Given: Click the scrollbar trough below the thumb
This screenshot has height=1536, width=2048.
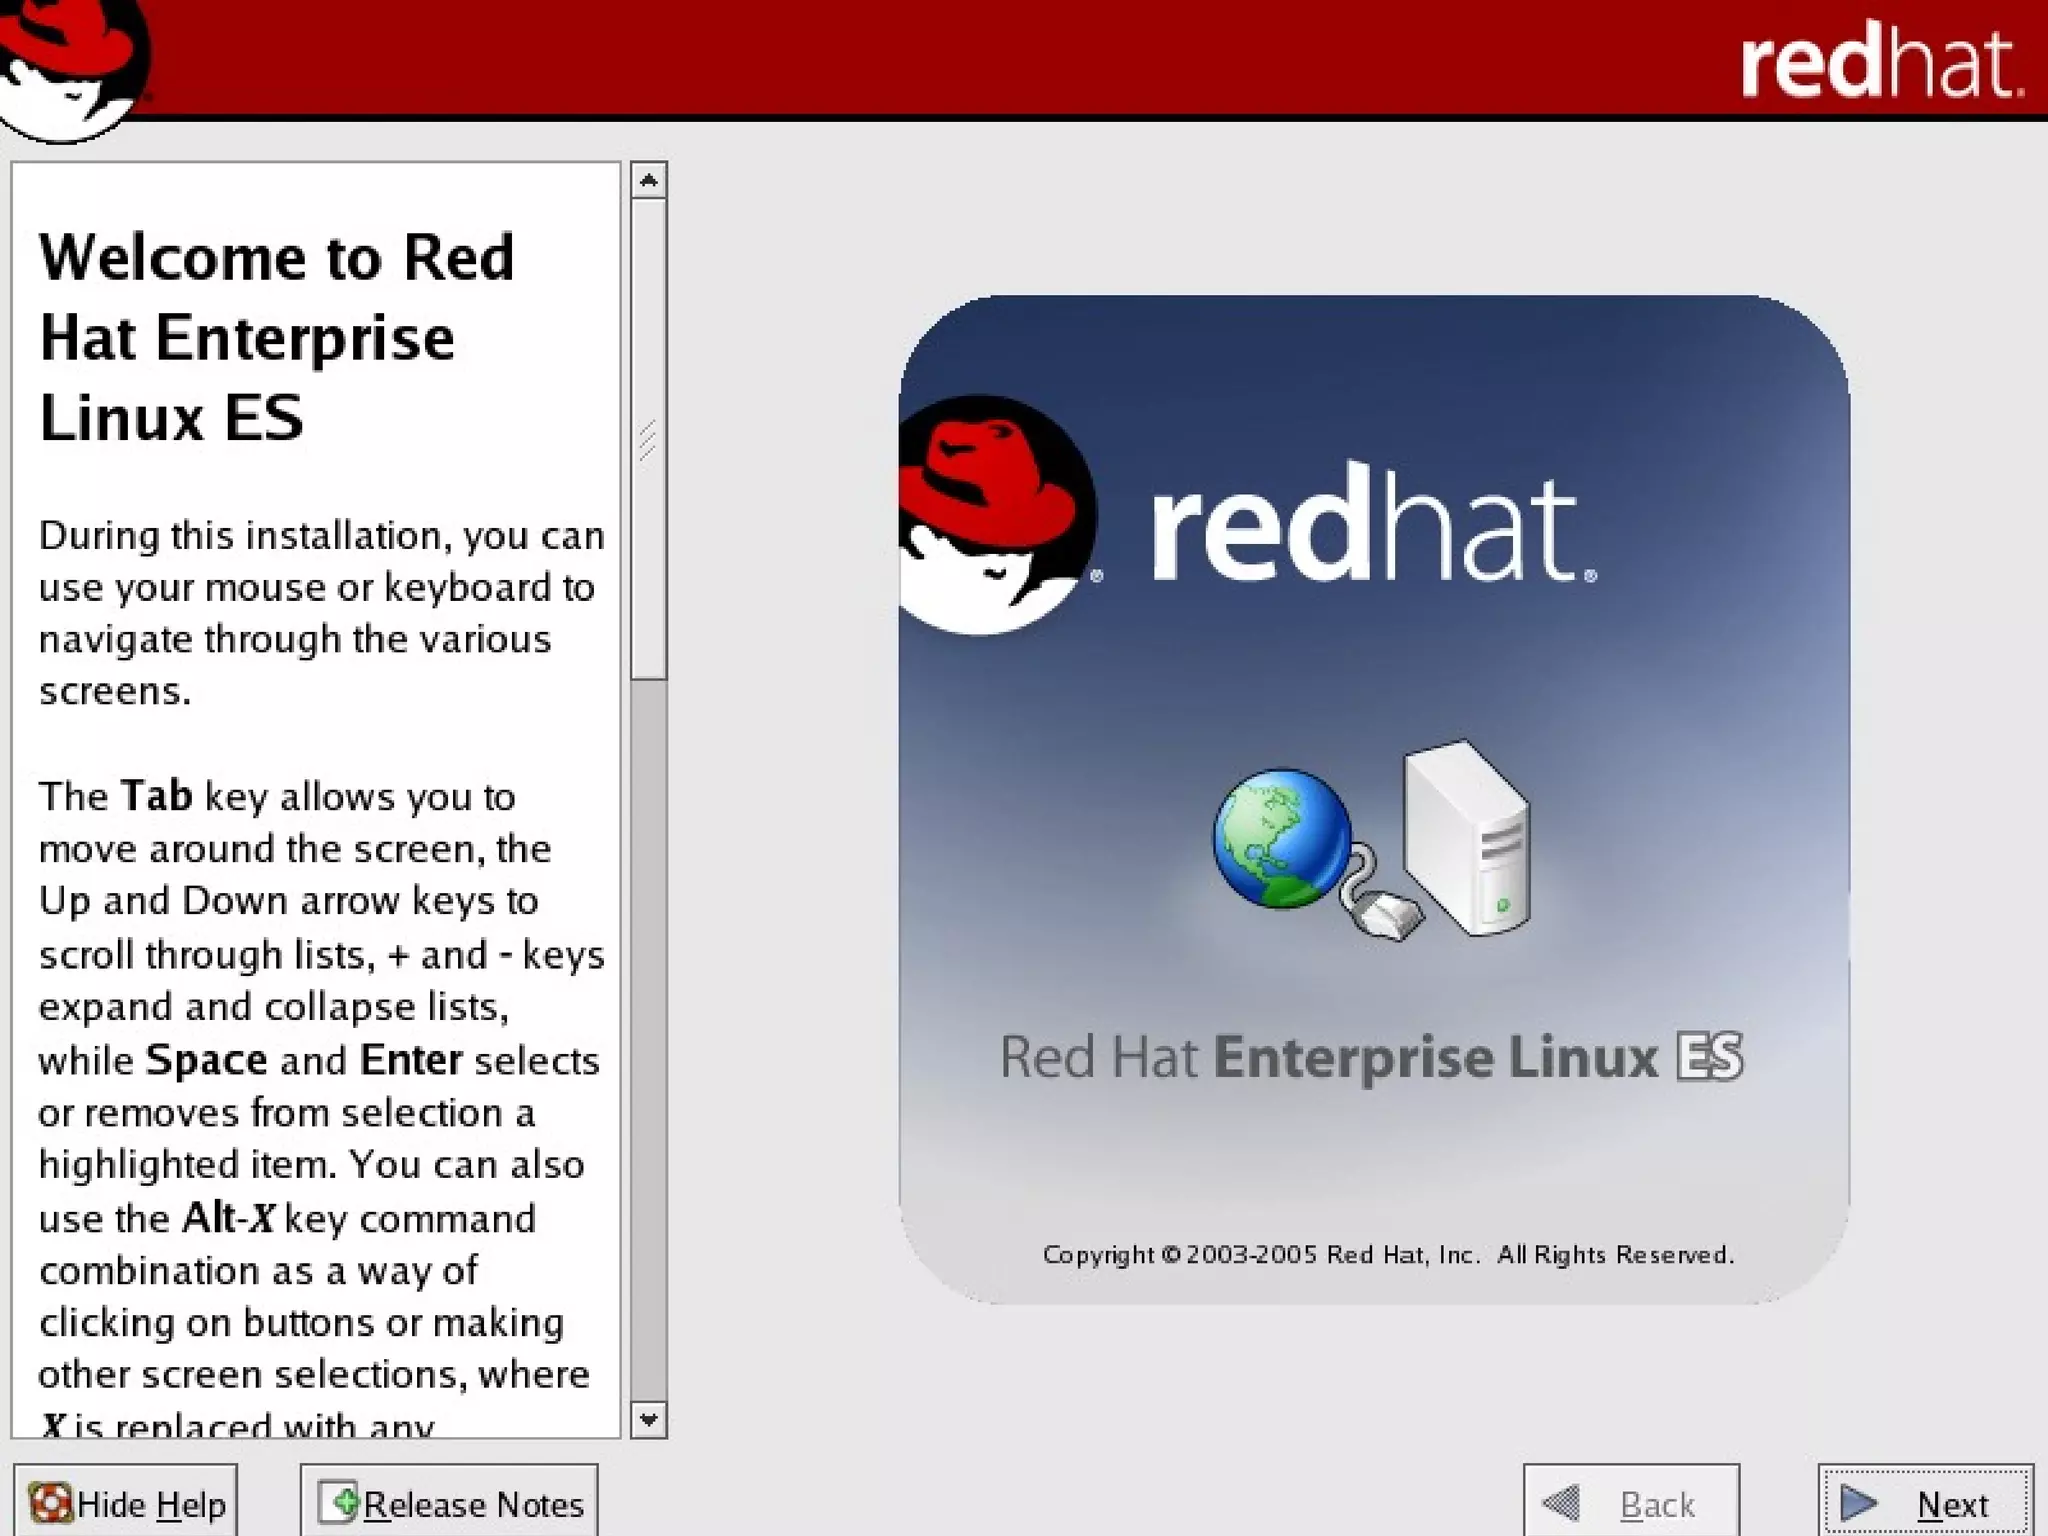Looking at the screenshot, I should pyautogui.click(x=649, y=1040).
